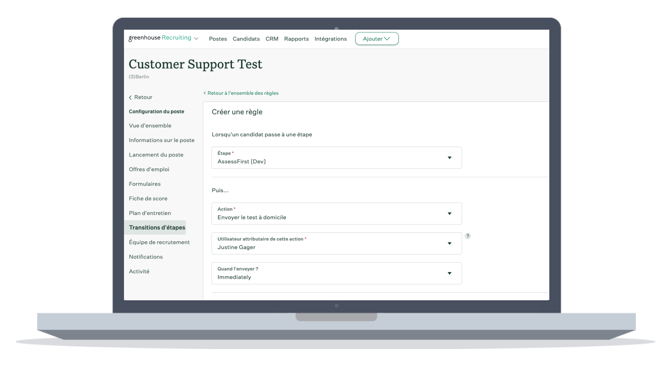
Task: Open the Candidats menu
Action: (x=246, y=39)
